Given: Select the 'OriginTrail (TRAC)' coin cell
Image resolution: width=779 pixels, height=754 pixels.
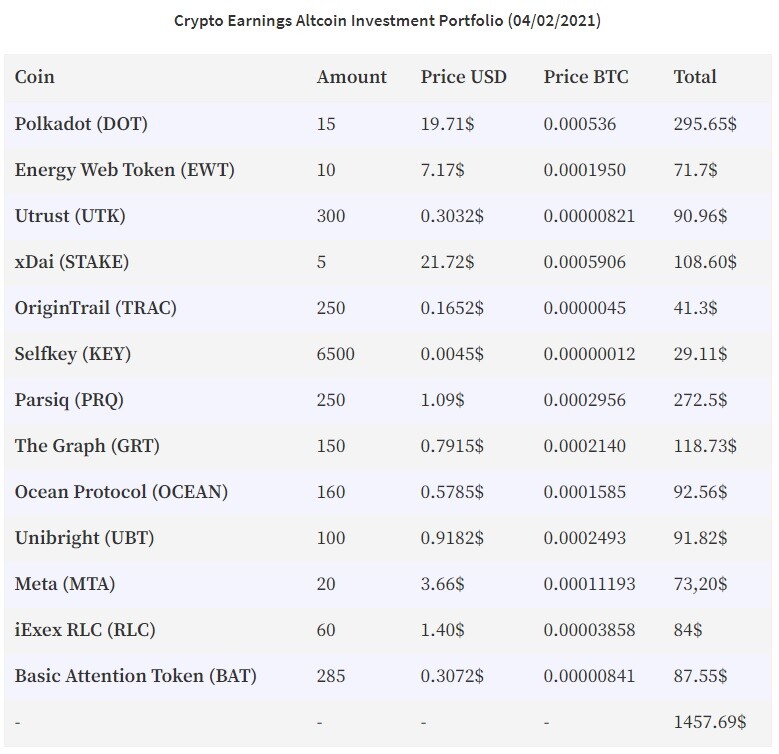Looking at the screenshot, I should click(x=96, y=308).
